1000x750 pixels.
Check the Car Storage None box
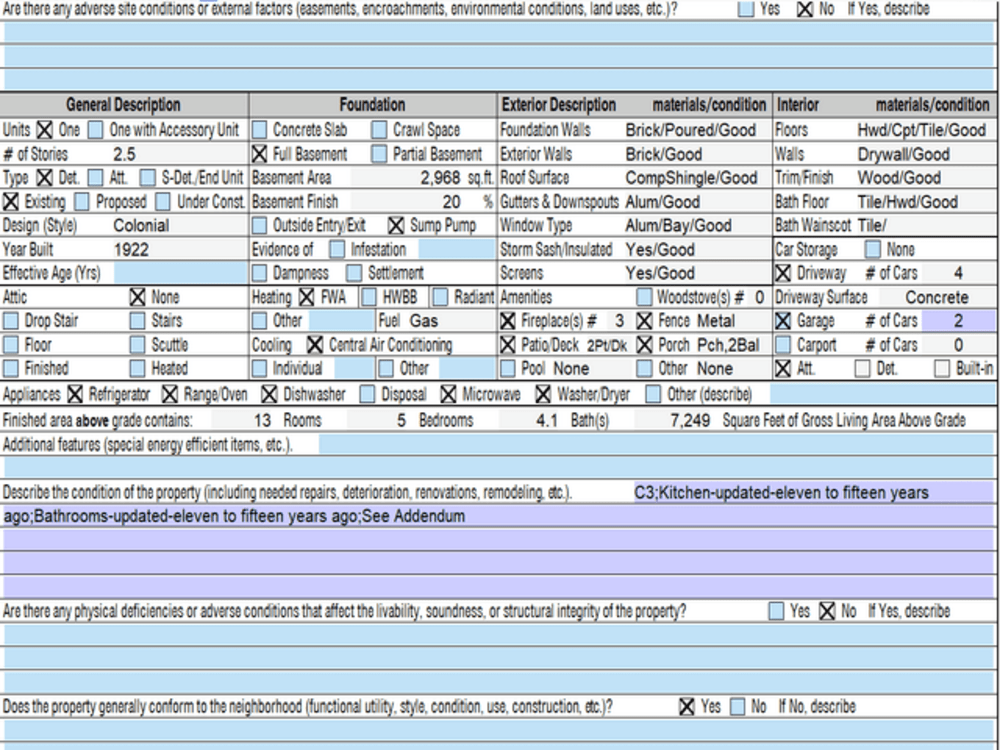pos(872,249)
